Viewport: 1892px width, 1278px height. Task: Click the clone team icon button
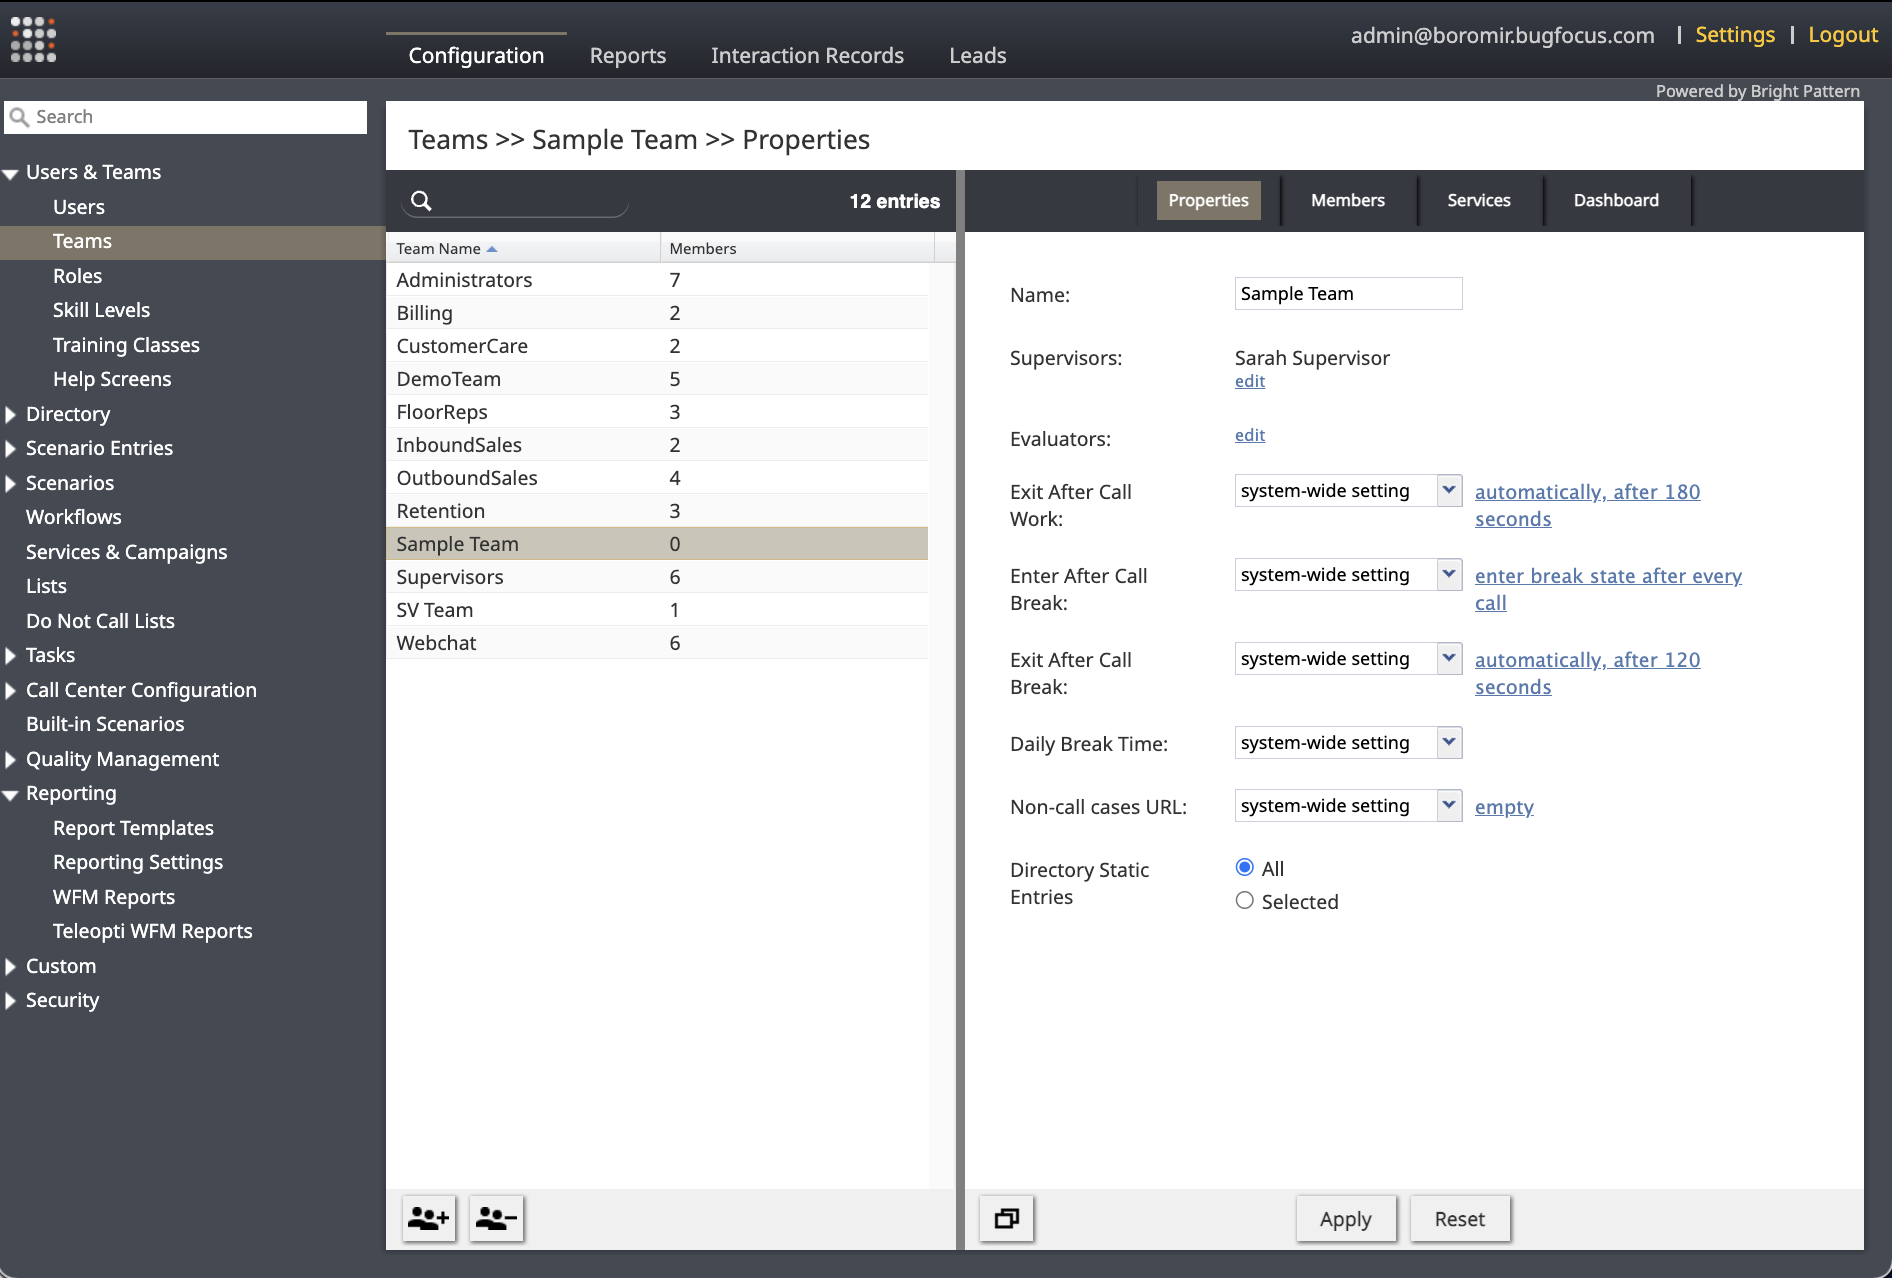point(1007,1218)
